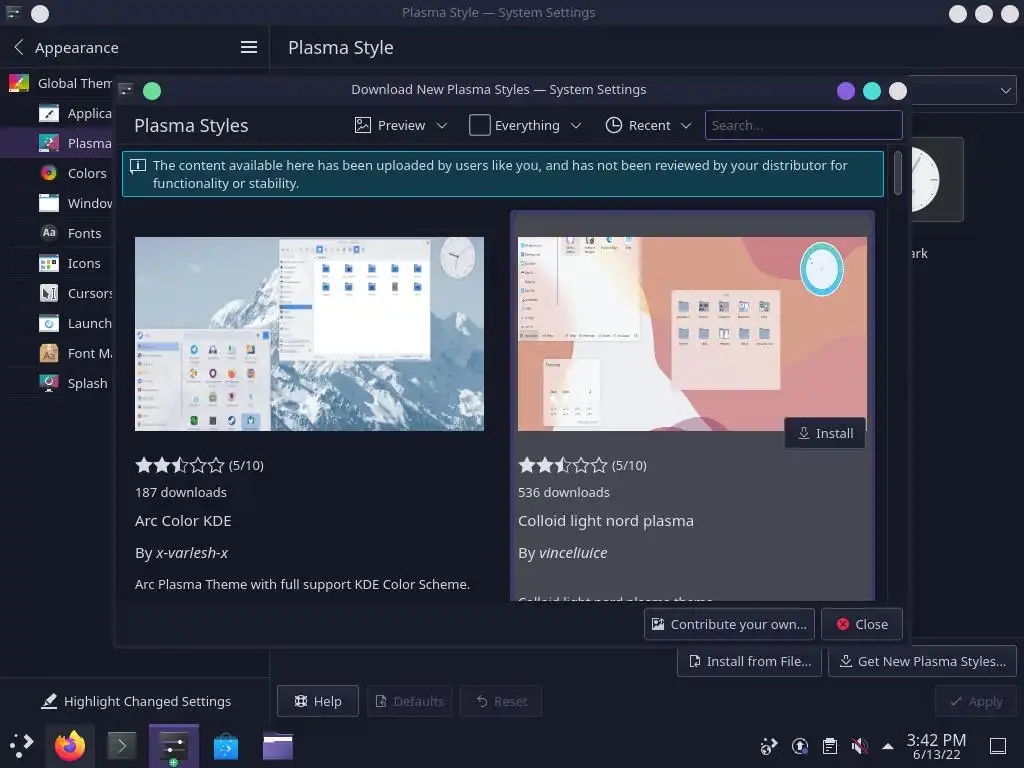Open the Konsole terminal from the taskbar

pyautogui.click(x=121, y=746)
